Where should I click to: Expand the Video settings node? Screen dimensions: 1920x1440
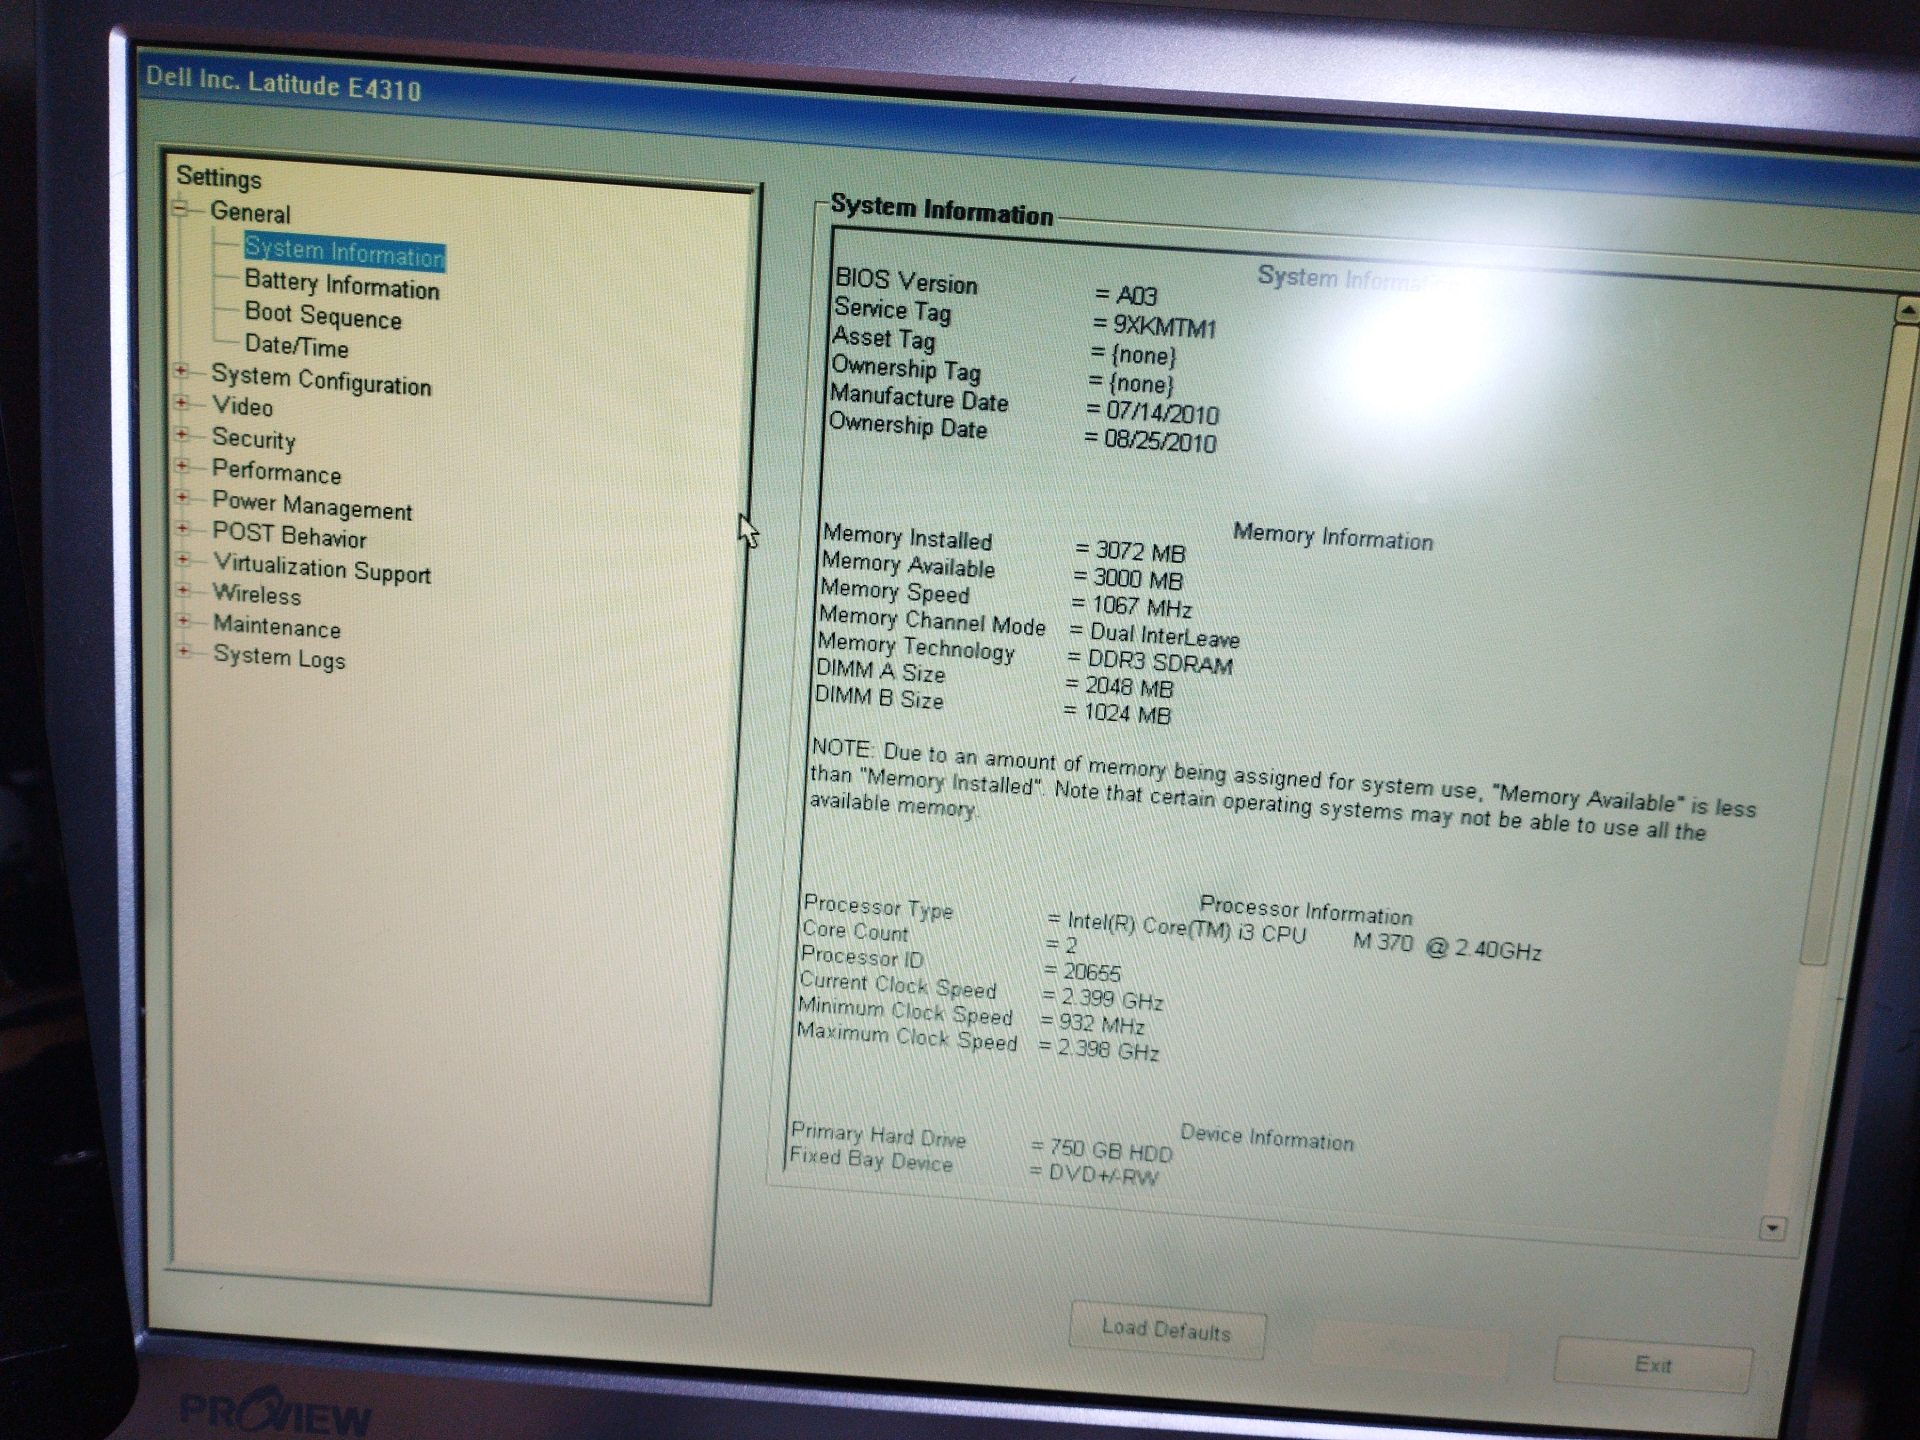click(182, 403)
